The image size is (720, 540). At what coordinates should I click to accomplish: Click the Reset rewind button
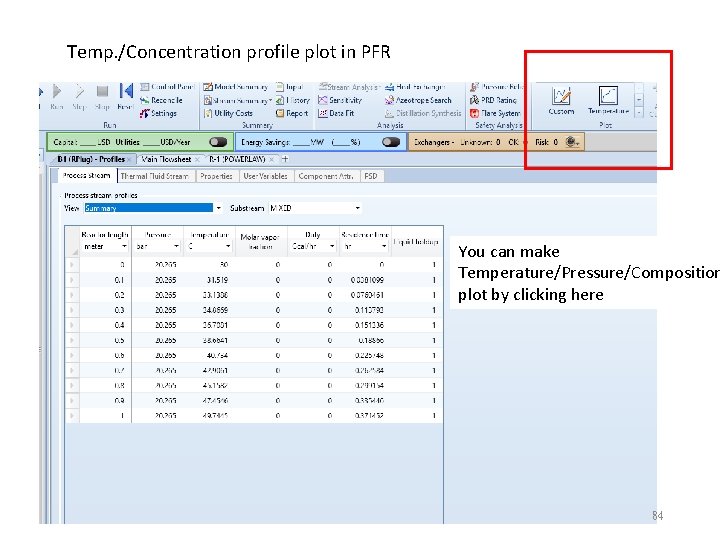coord(125,96)
